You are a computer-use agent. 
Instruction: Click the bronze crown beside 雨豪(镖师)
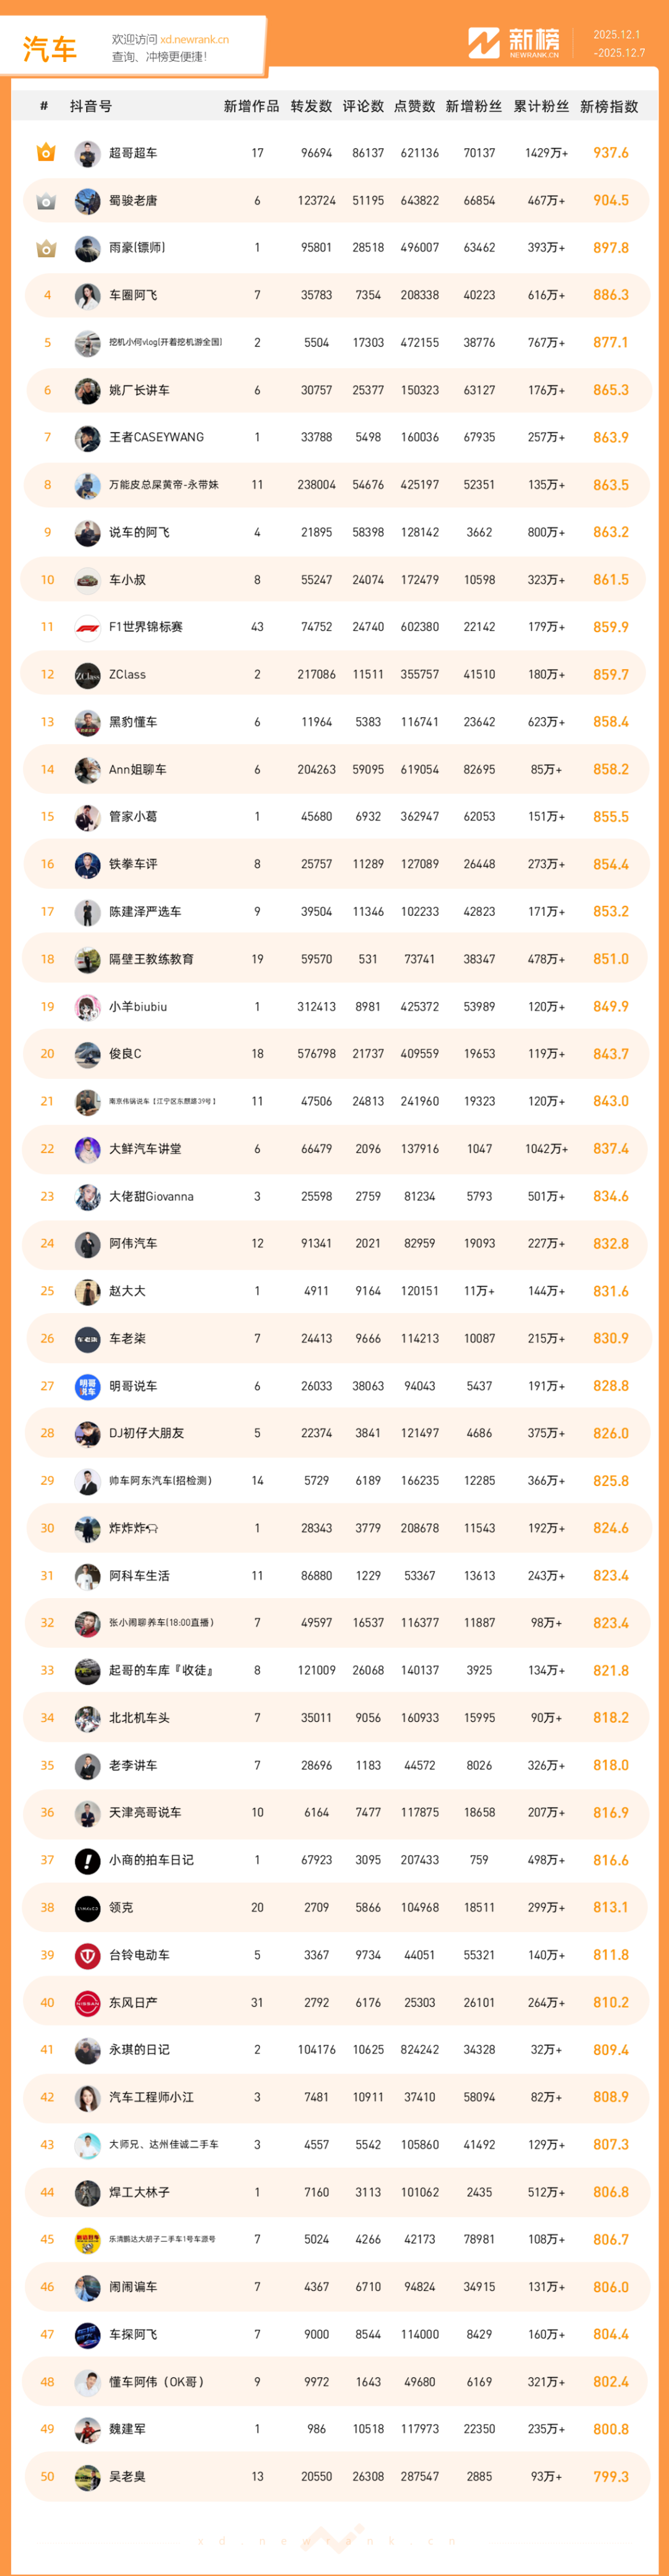click(x=46, y=248)
